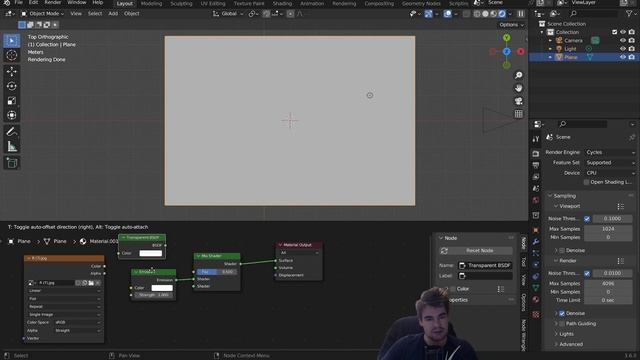
Task: Click the properties search field
Action: tap(582, 124)
